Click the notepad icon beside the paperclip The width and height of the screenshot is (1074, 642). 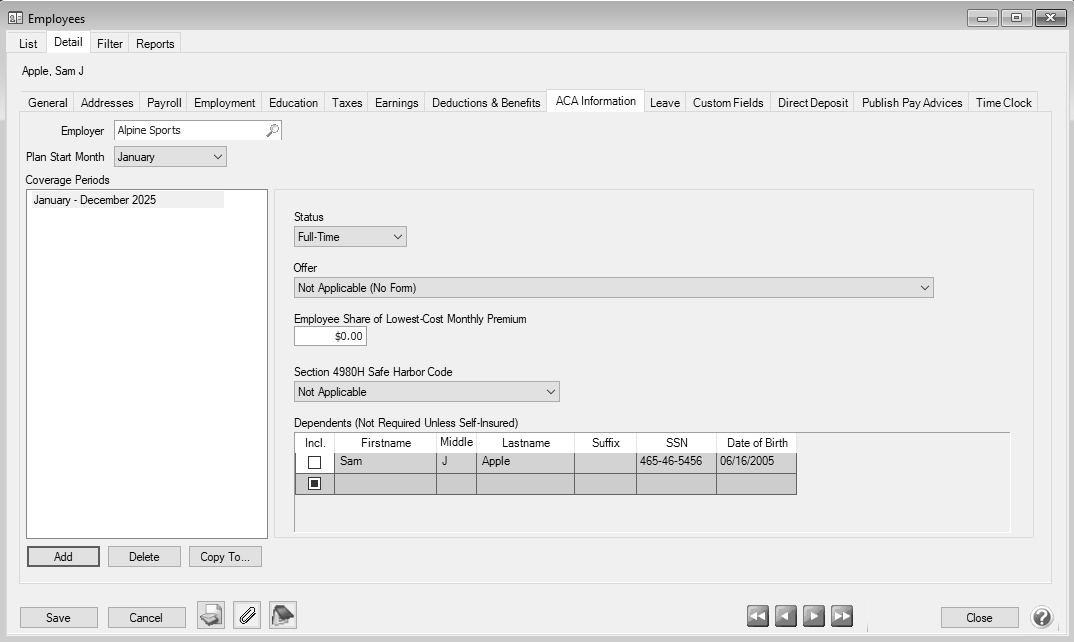[x=283, y=615]
